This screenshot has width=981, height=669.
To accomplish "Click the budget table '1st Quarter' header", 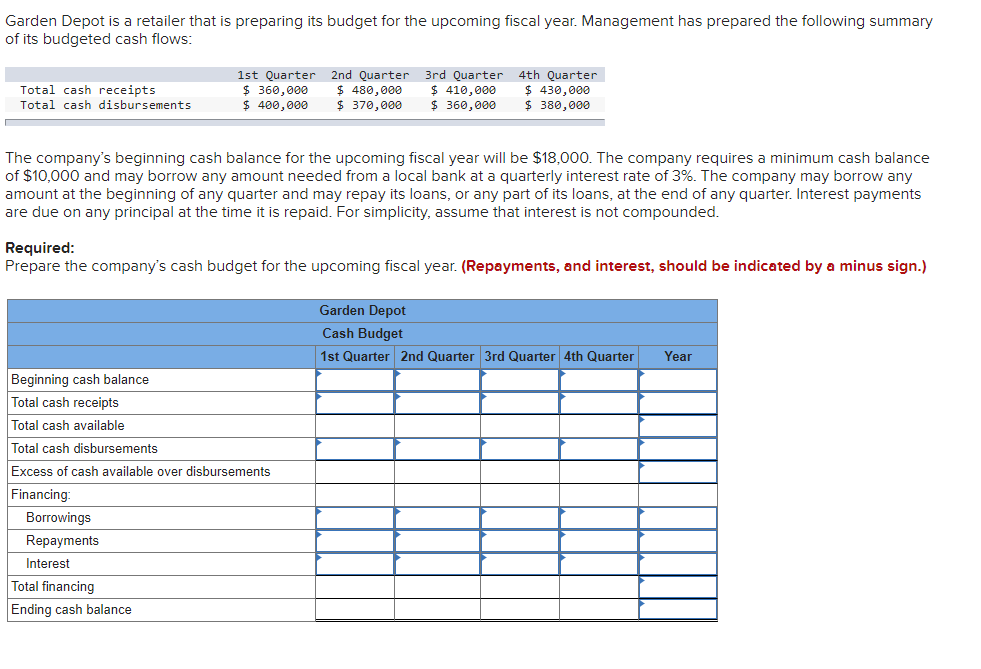I will pos(355,357).
